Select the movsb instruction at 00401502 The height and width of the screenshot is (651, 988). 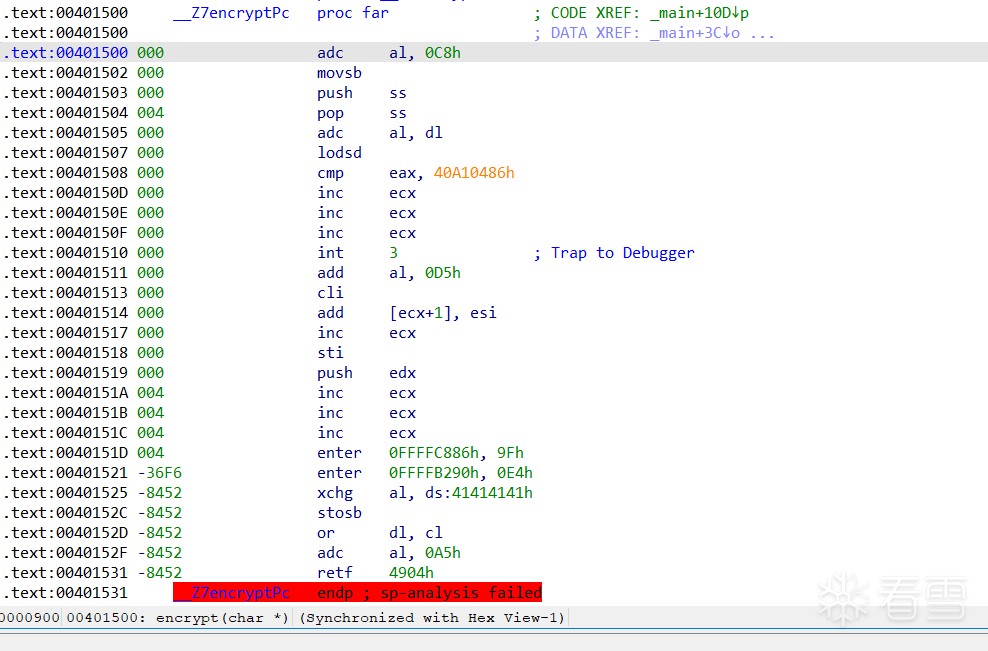[x=339, y=72]
